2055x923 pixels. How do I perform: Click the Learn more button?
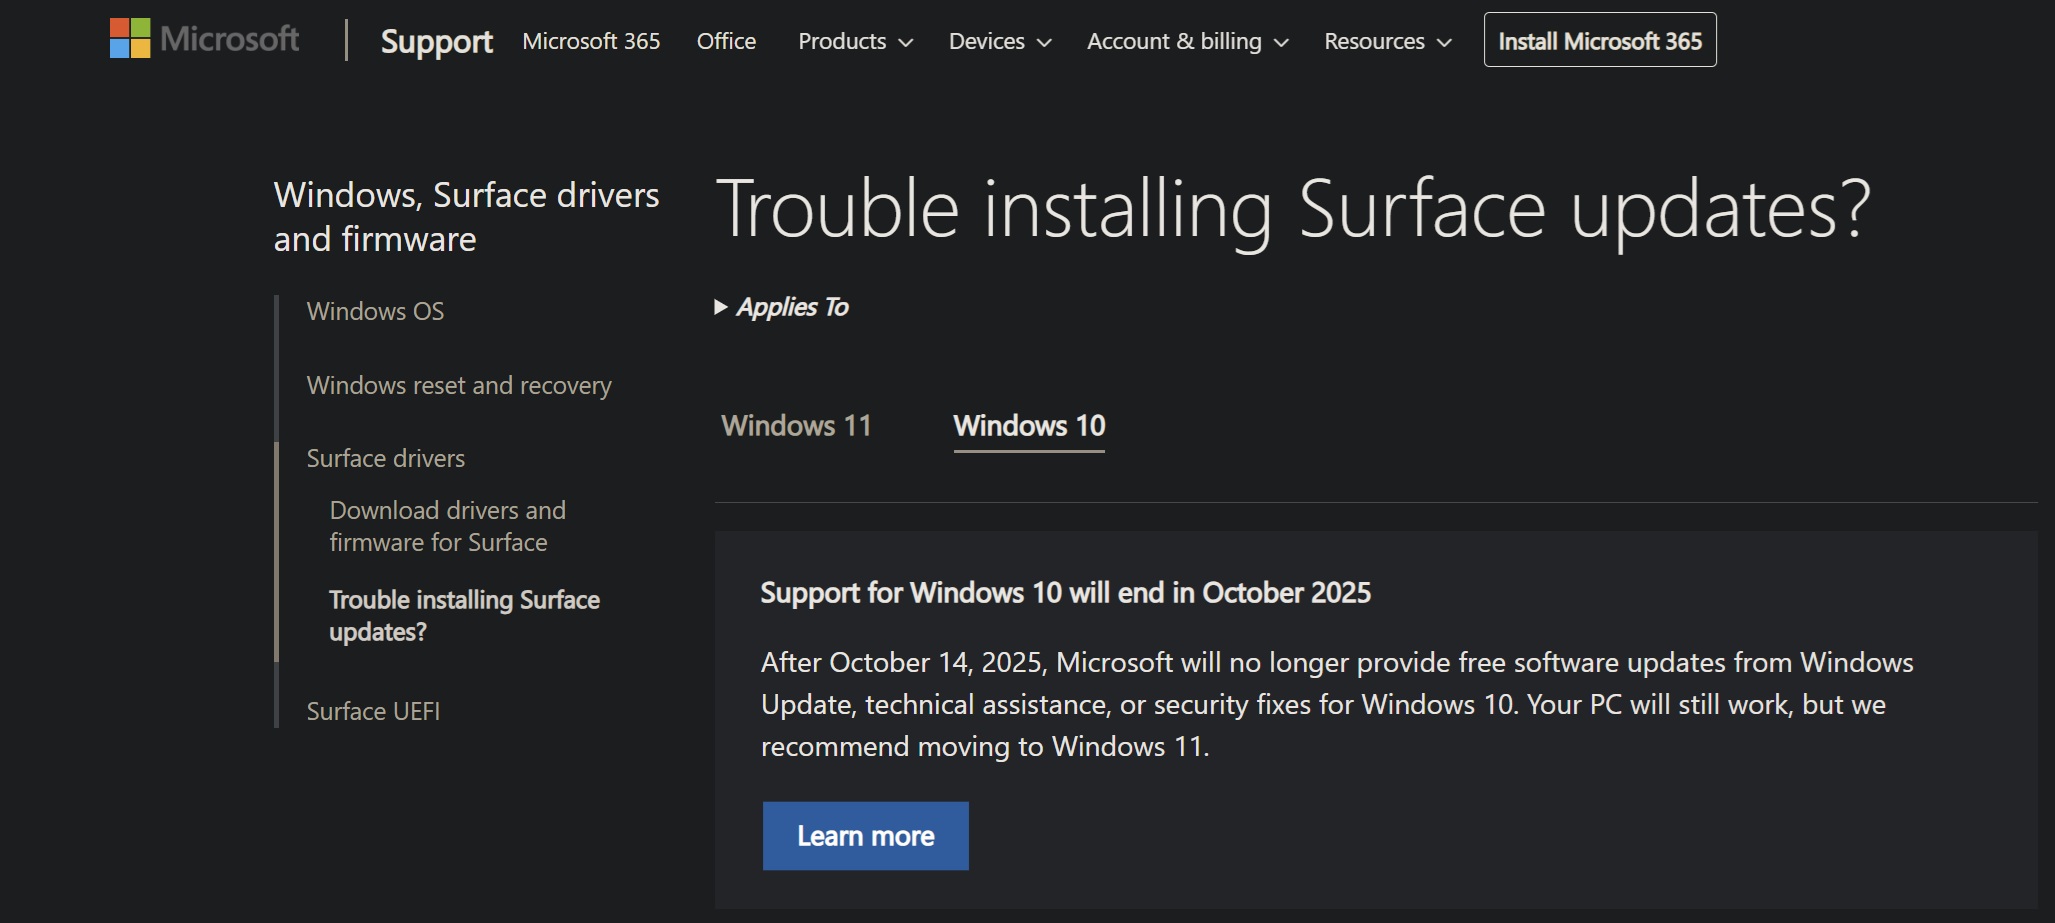864,836
